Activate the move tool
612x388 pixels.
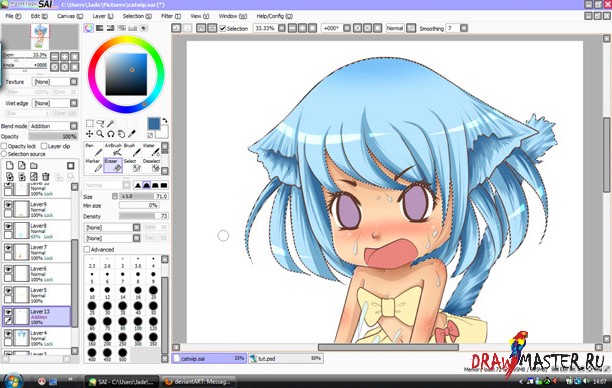[89, 134]
